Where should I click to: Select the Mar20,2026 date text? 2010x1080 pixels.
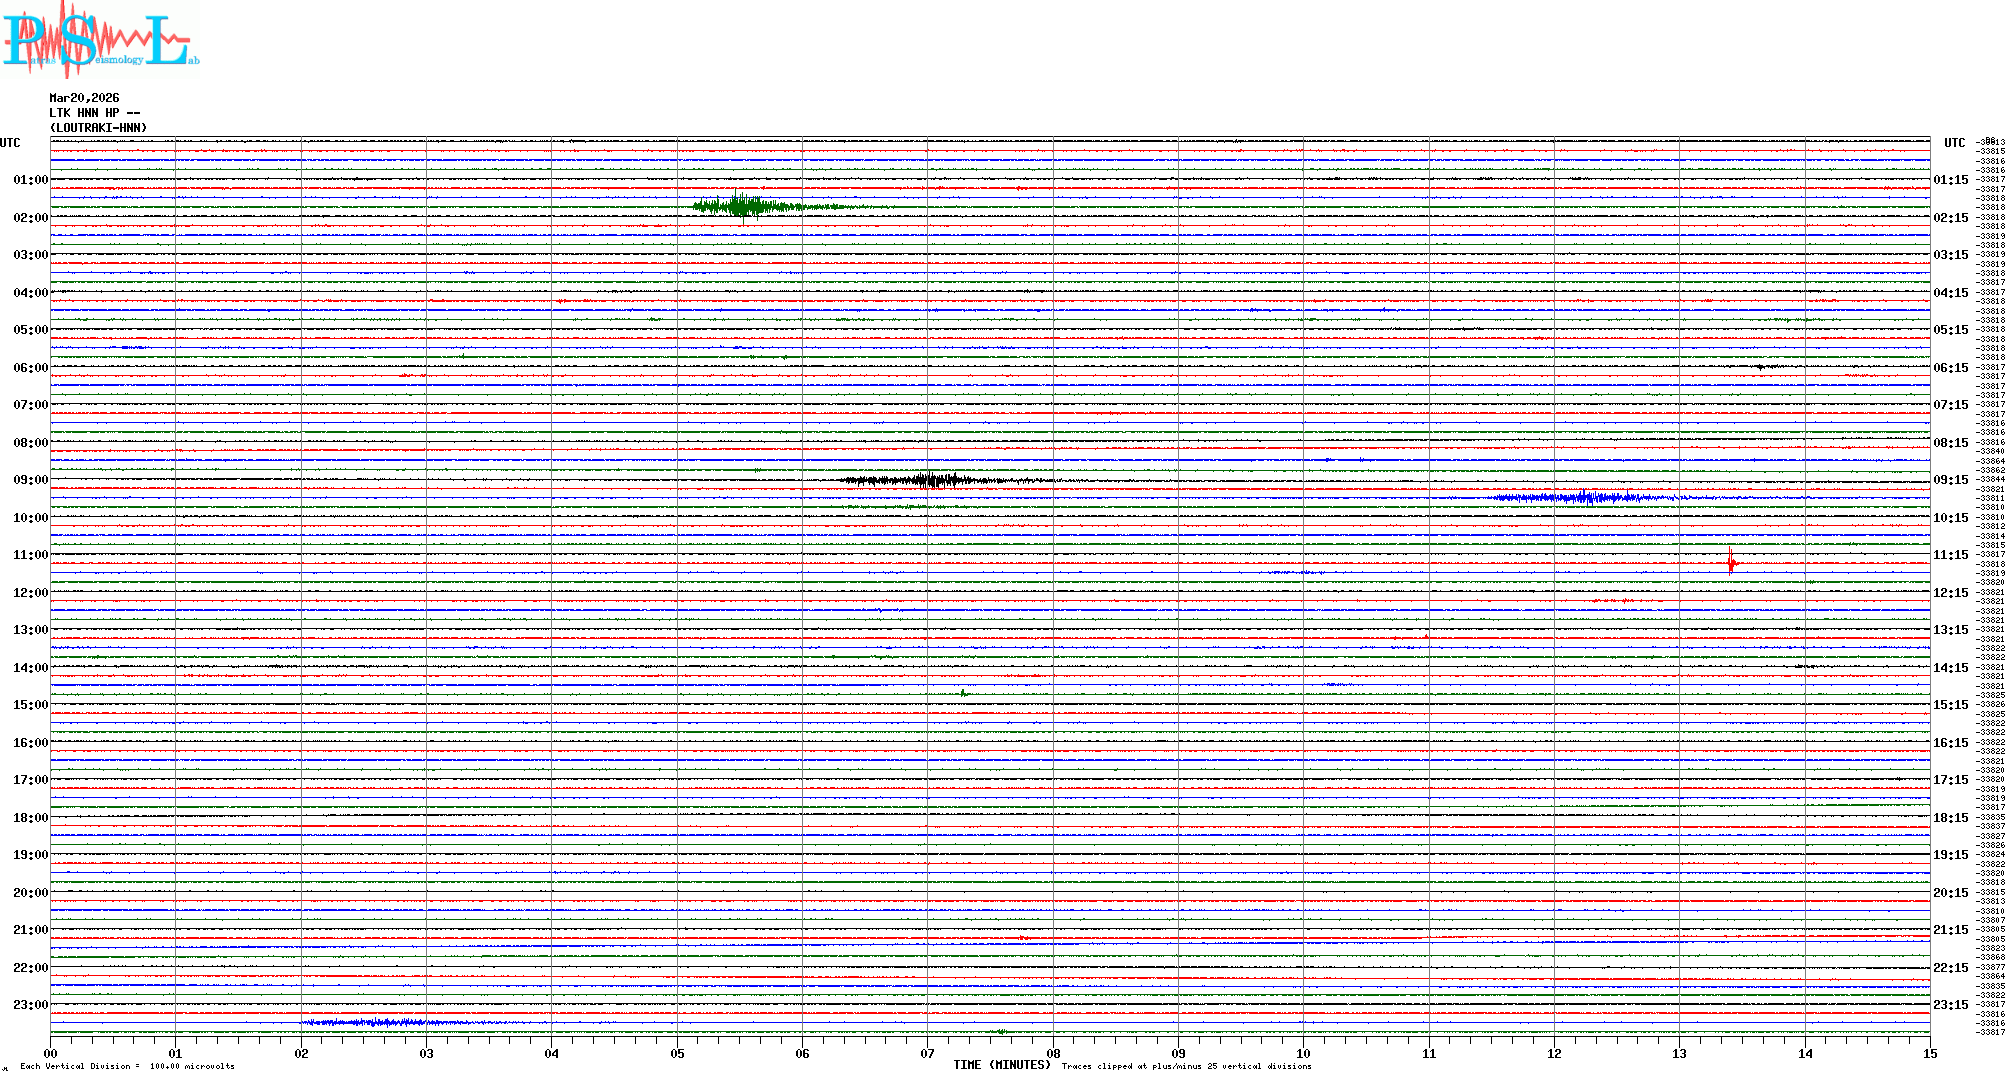84,98
